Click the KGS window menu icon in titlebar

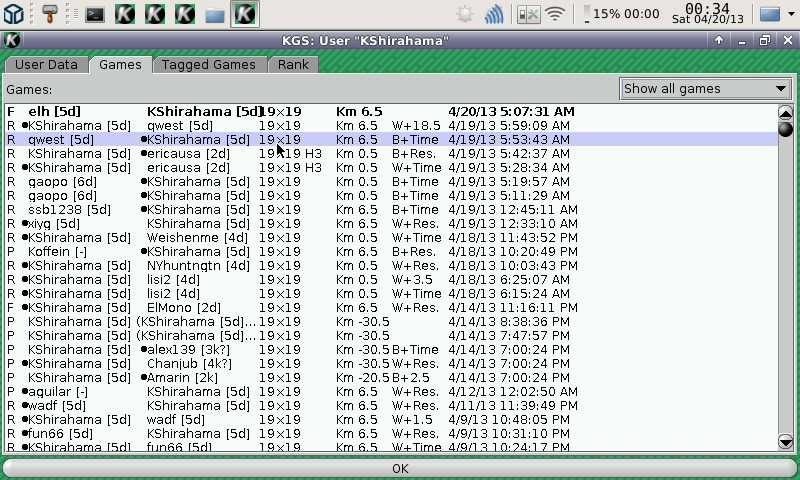pyautogui.click(x=12, y=40)
